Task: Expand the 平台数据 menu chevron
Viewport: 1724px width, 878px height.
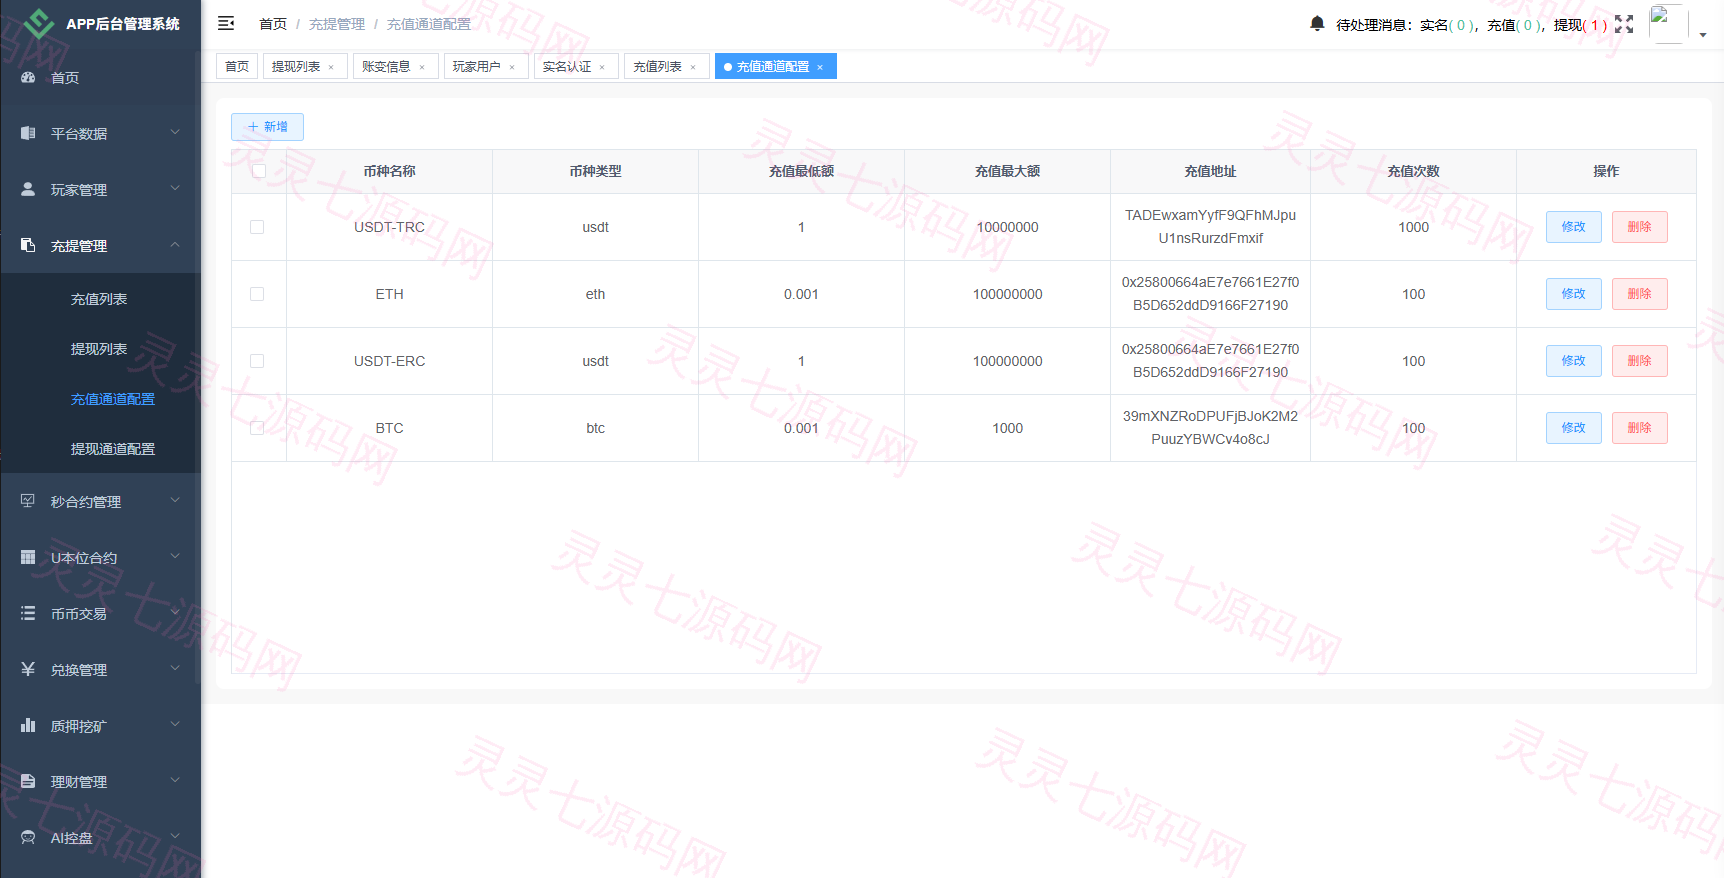Action: [x=175, y=132]
